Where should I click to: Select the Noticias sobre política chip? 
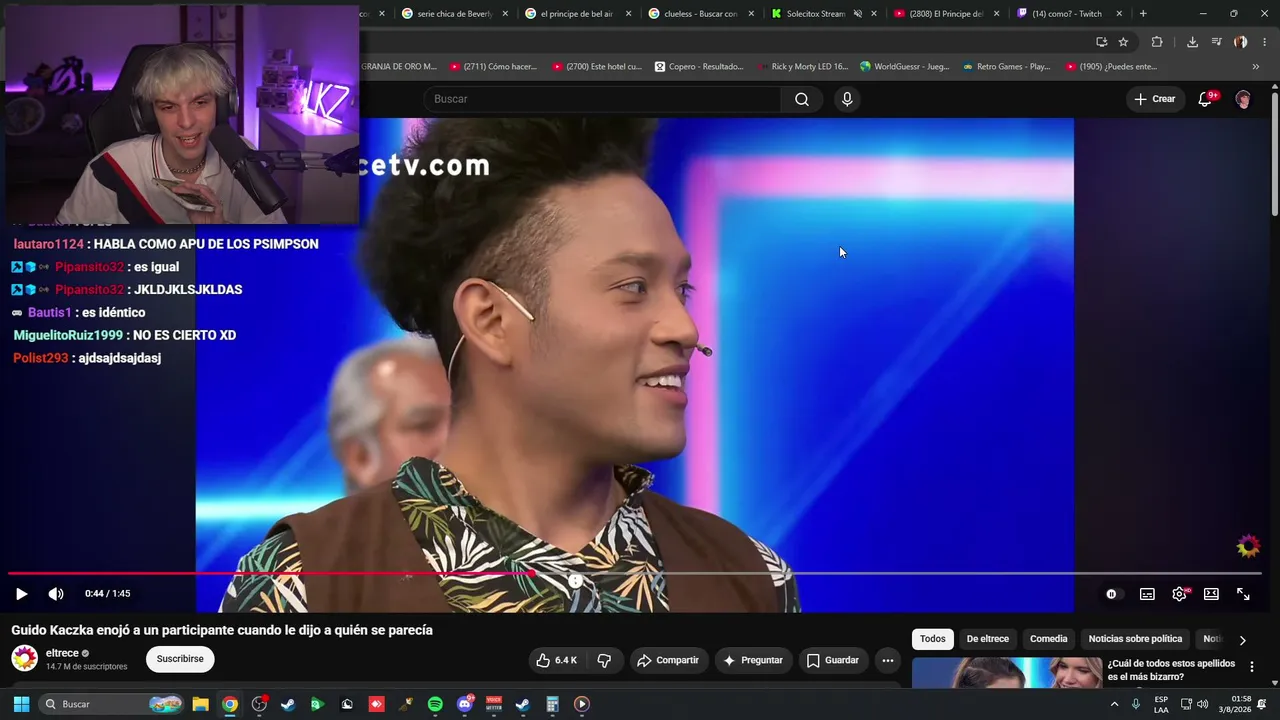[x=1135, y=639]
